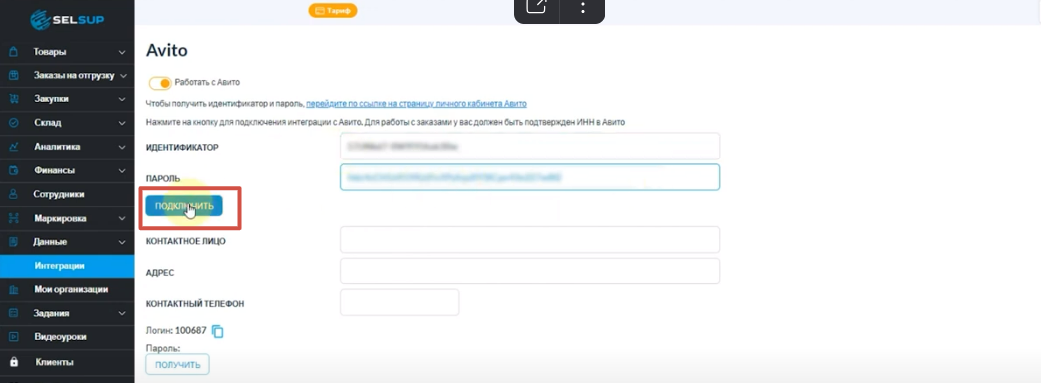Expand the Задания chevron
The image size is (1041, 383).
click(x=121, y=313)
